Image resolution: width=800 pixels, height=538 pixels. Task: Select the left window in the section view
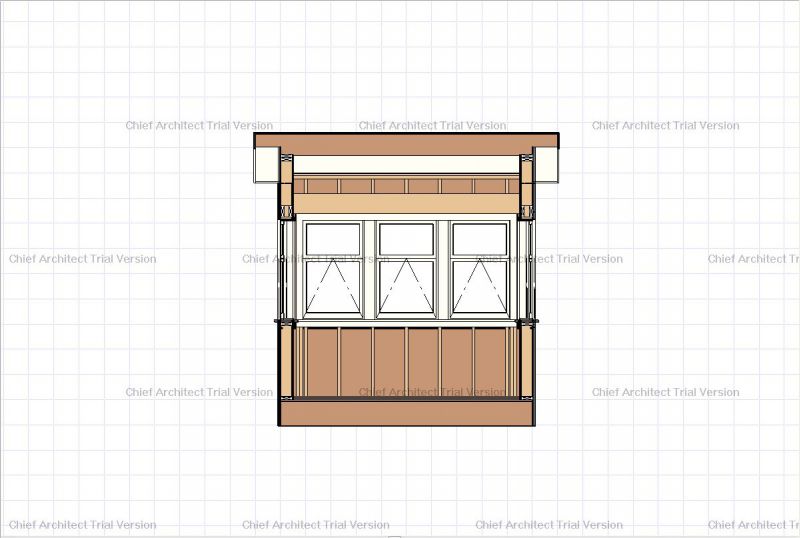(x=333, y=270)
